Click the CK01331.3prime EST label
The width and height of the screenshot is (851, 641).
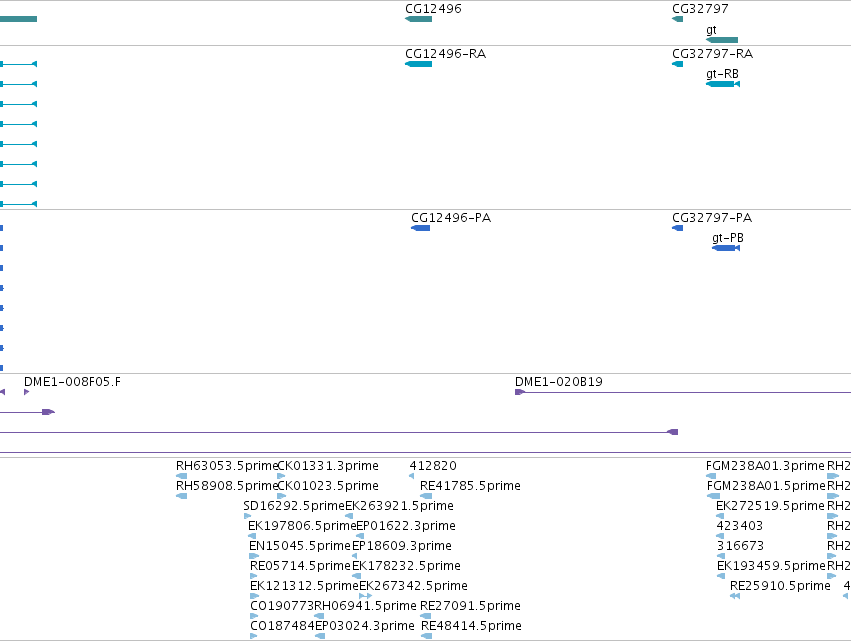coord(328,466)
